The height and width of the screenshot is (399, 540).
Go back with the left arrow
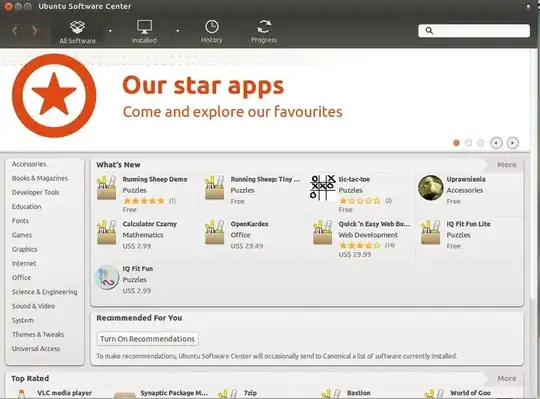point(14,31)
